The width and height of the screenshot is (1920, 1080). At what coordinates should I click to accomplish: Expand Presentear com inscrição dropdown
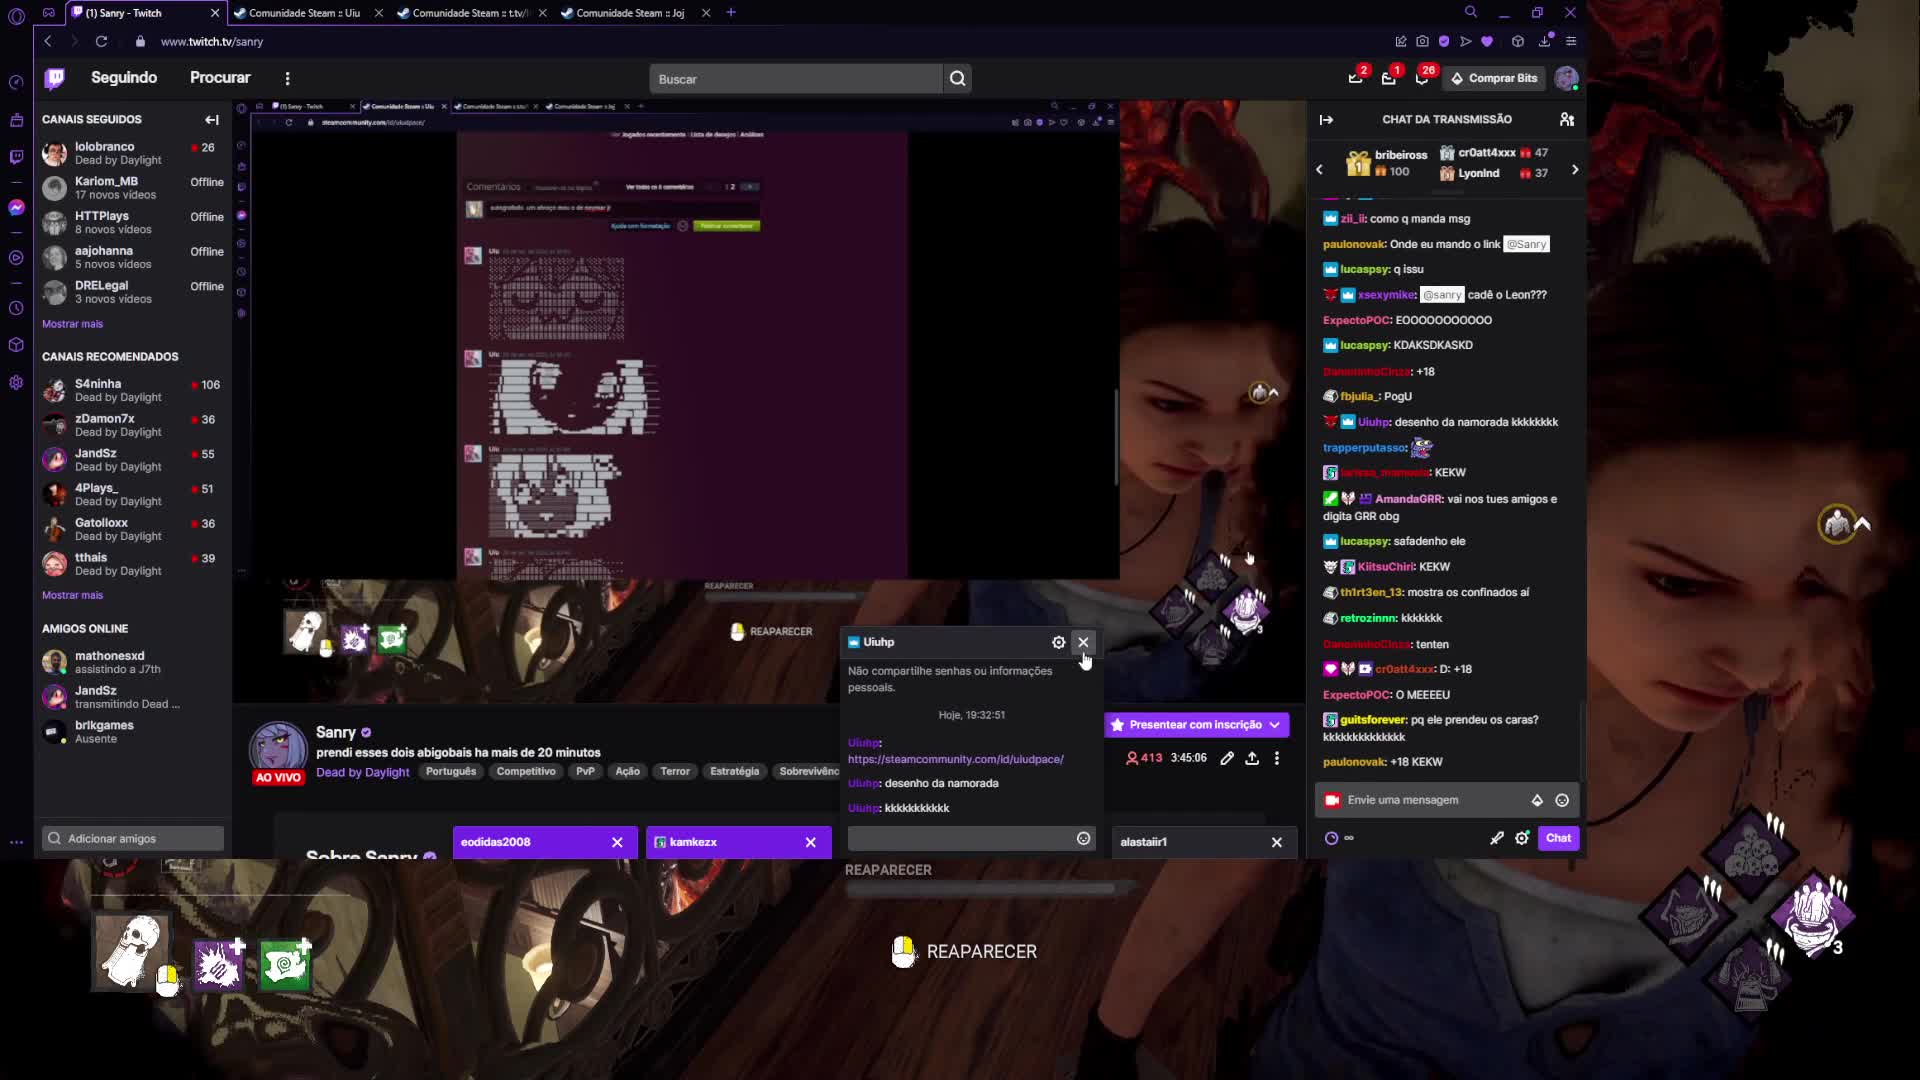click(1274, 725)
